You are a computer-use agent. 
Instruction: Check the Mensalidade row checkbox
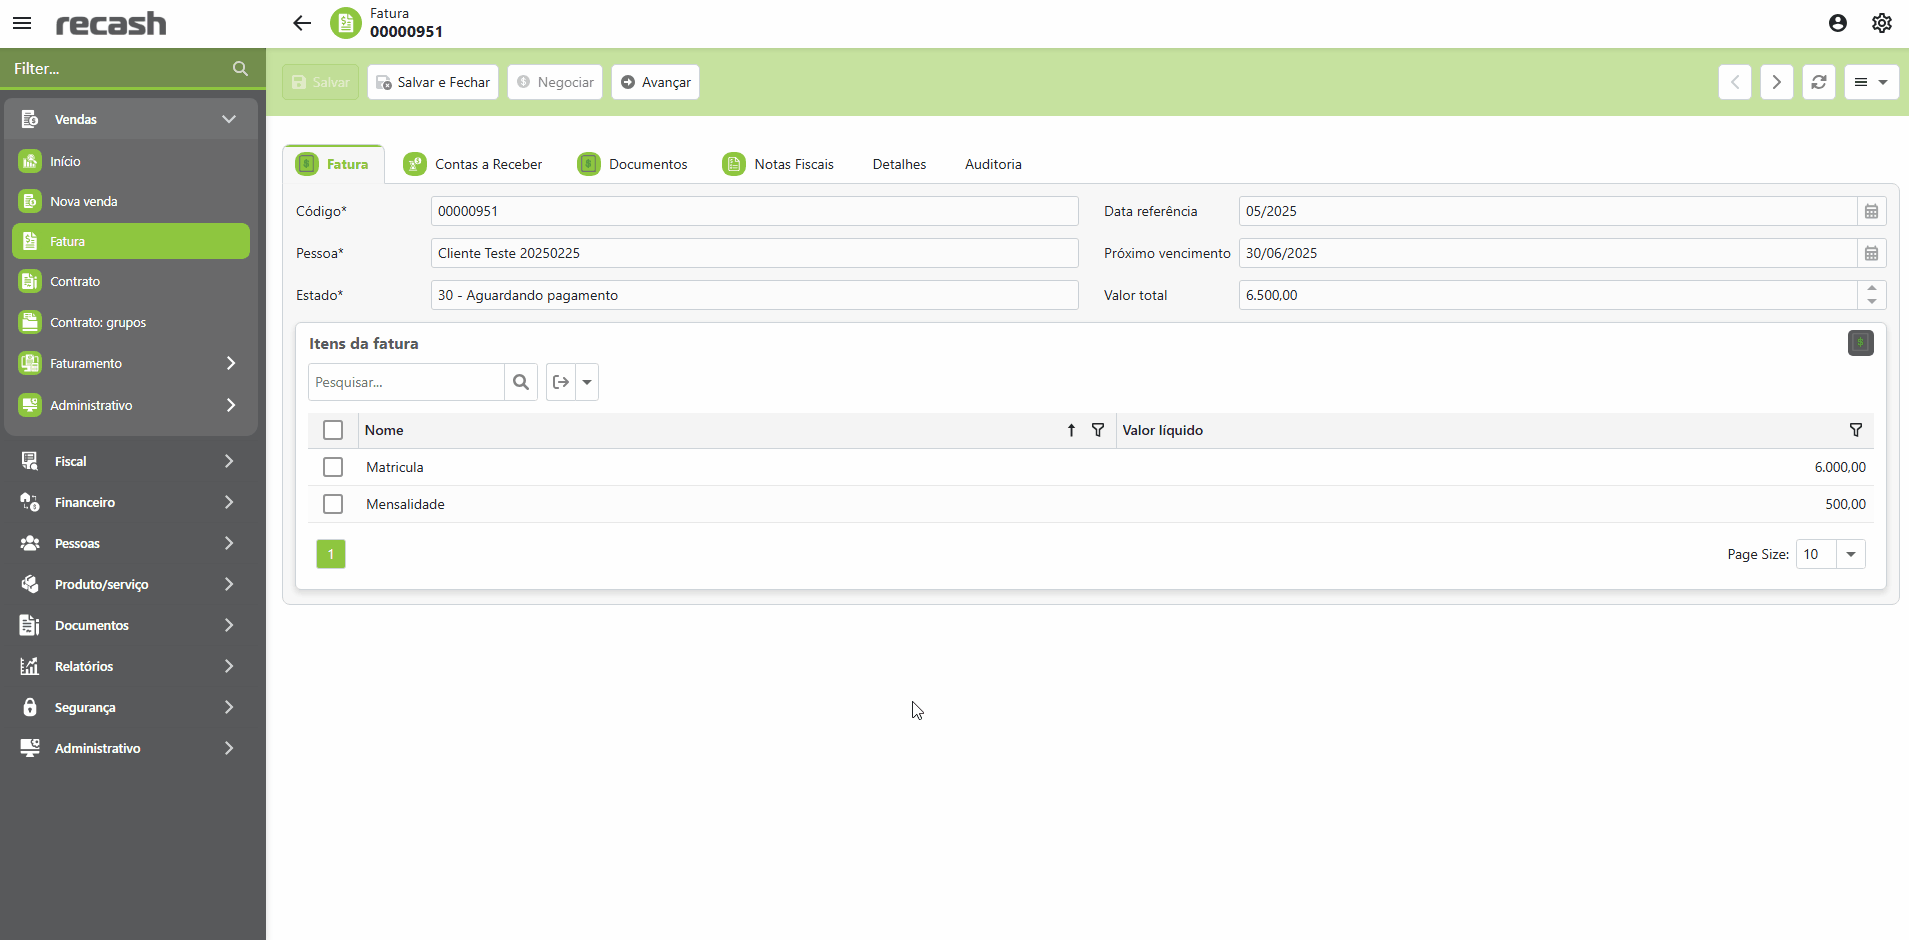coord(333,504)
